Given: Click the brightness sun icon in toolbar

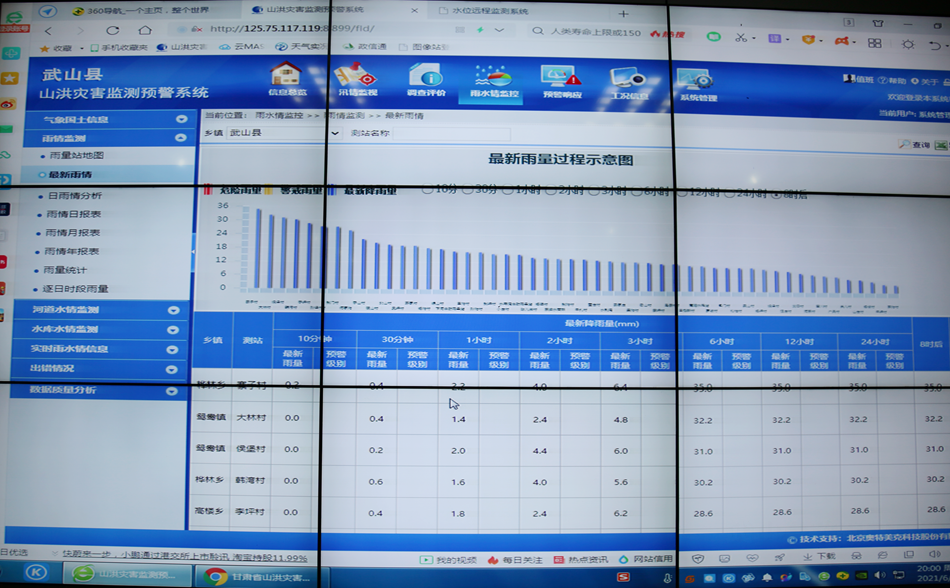Looking at the screenshot, I should point(908,44).
